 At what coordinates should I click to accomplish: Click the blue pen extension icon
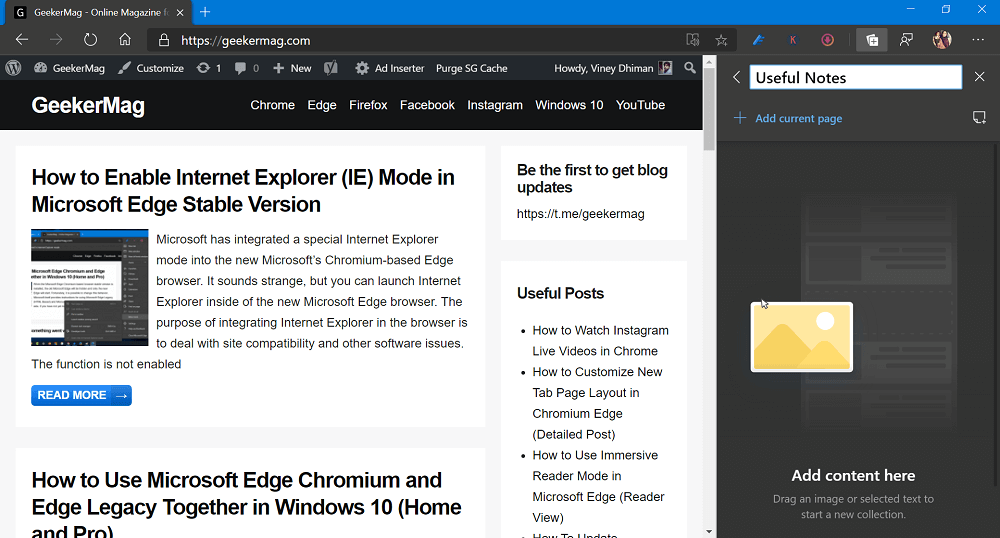tap(758, 40)
